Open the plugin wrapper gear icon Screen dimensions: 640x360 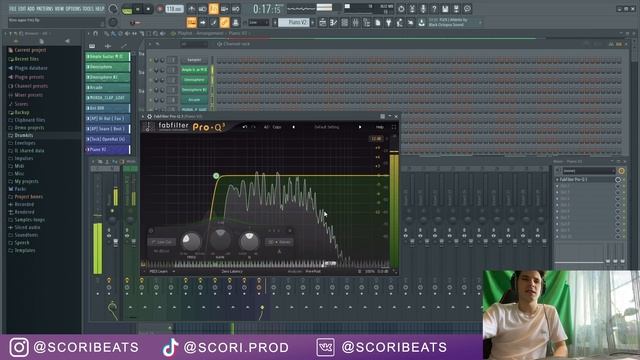(x=149, y=116)
